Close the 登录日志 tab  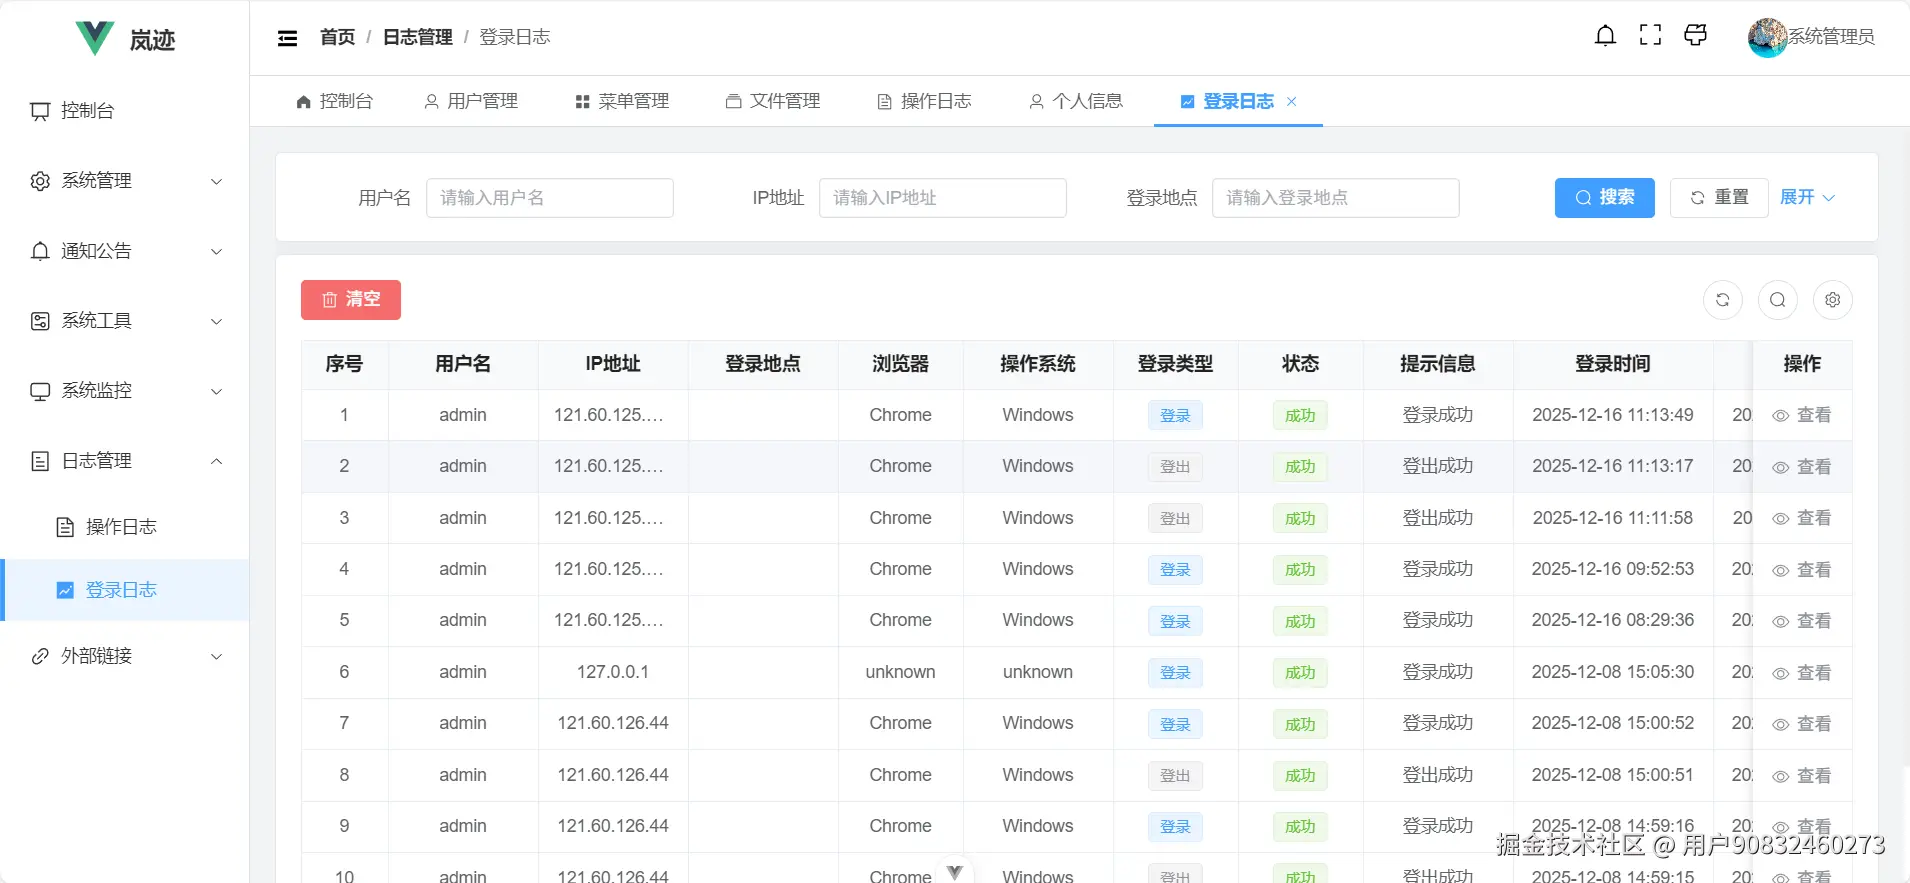point(1292,101)
